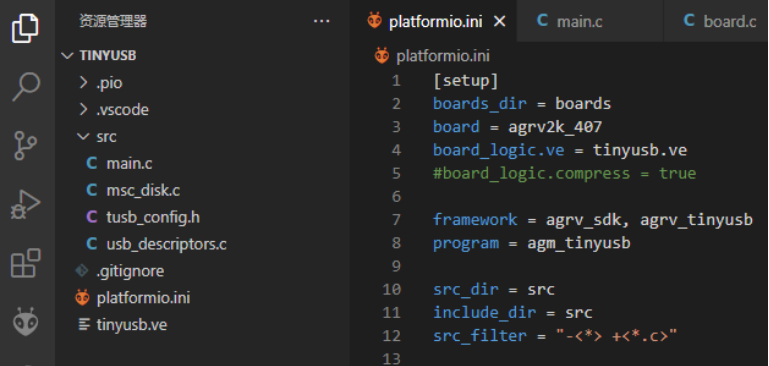769x366 pixels.
Task: Open the Extensions view icon
Action: click(26, 263)
